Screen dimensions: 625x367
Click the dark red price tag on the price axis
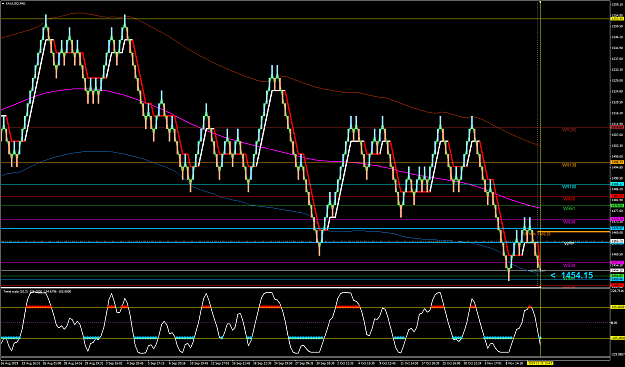[x=617, y=127]
